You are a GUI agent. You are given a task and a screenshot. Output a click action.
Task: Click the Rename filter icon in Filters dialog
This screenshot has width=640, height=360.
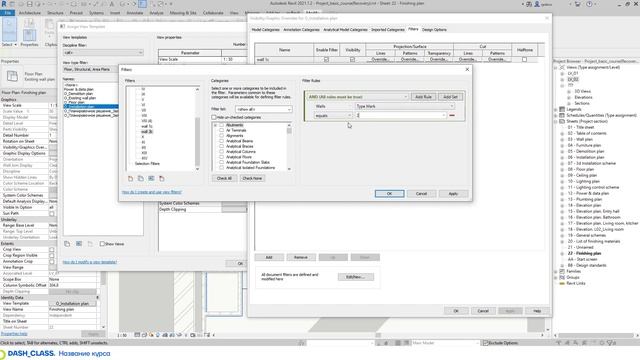coord(151,179)
